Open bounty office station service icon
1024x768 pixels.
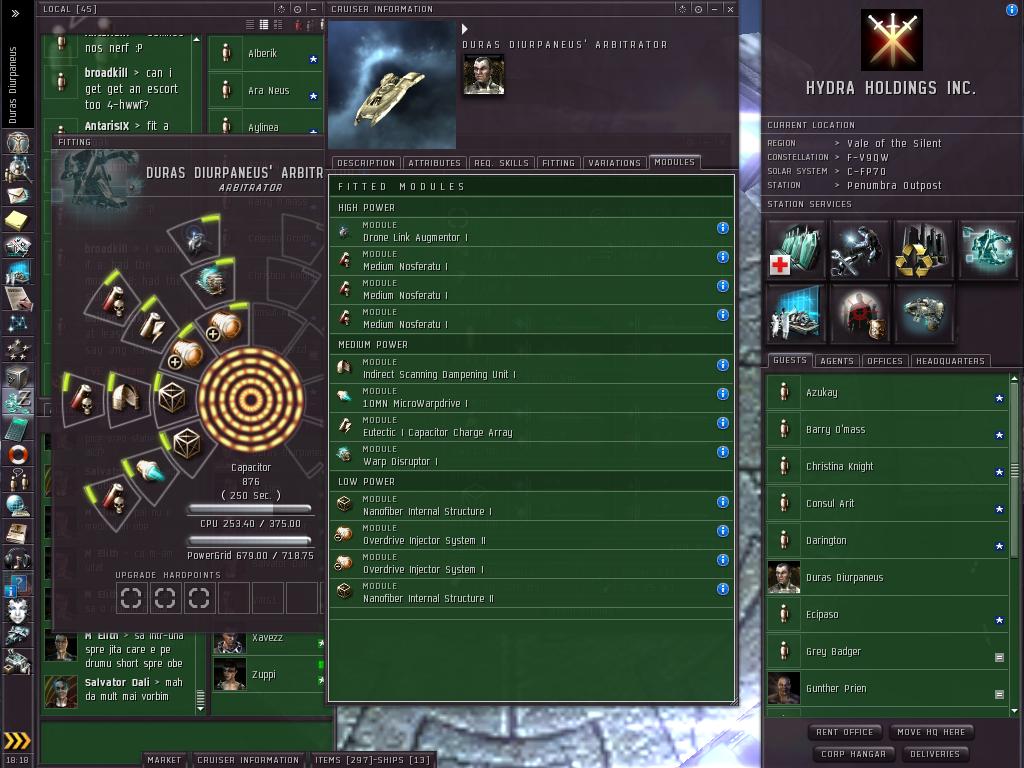tap(859, 313)
